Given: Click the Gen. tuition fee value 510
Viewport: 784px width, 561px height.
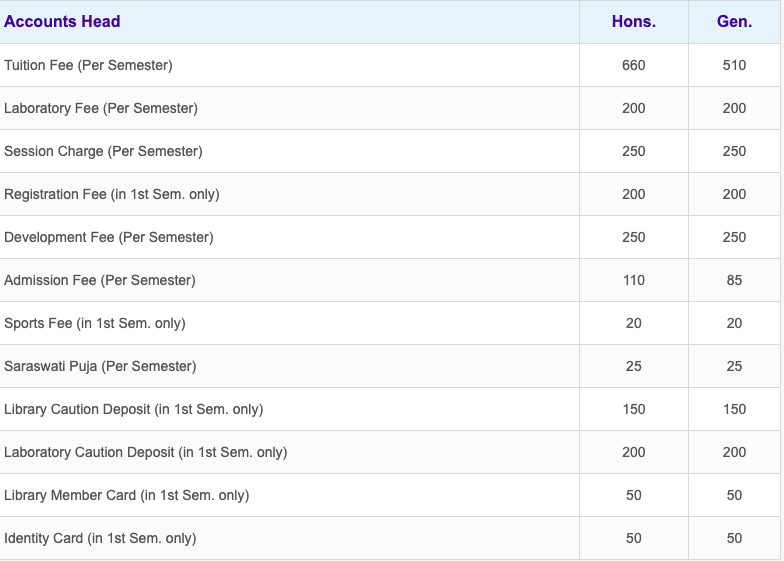Looking at the screenshot, I should pyautogui.click(x=735, y=65).
